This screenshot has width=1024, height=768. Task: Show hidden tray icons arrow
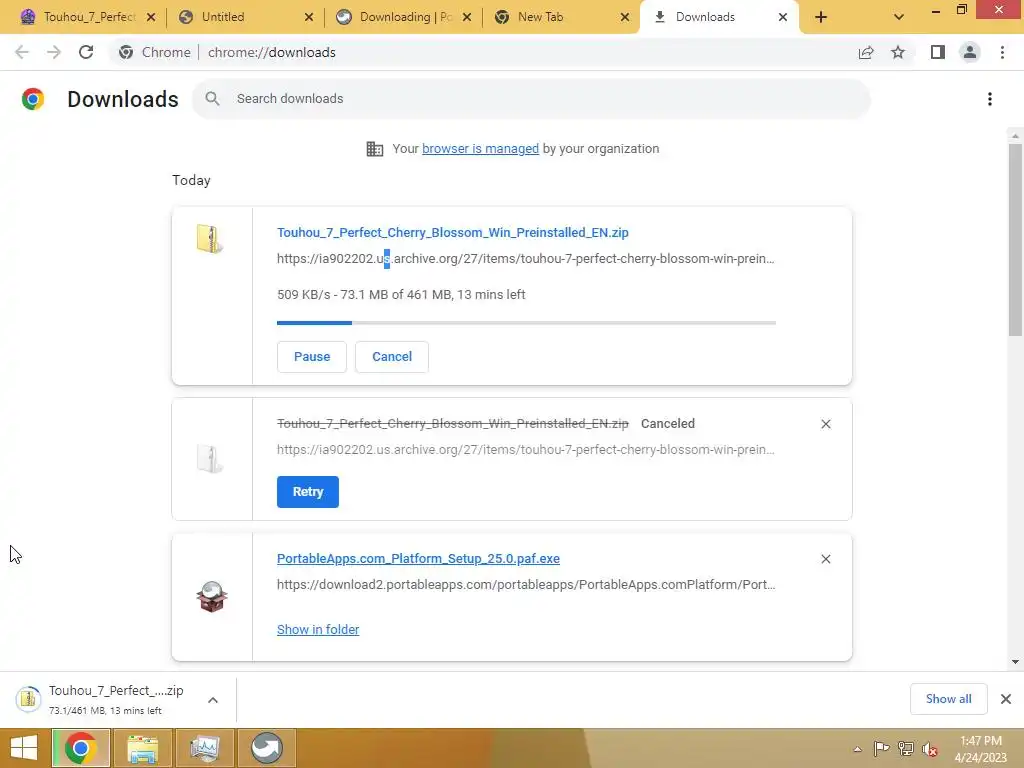(857, 749)
